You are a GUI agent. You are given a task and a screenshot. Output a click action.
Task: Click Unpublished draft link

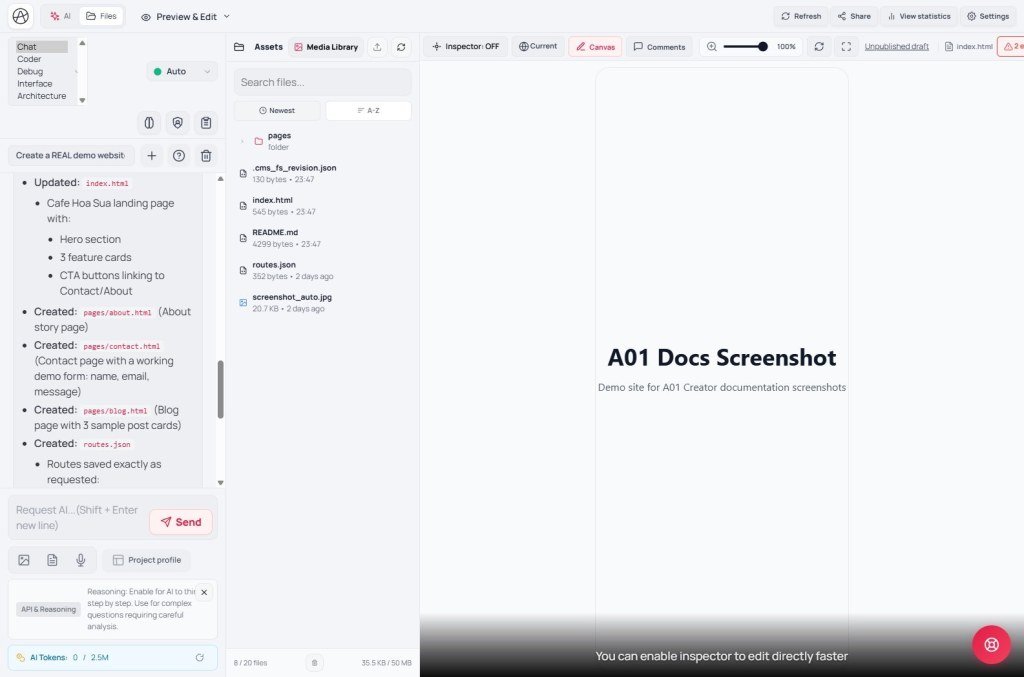[x=897, y=46]
